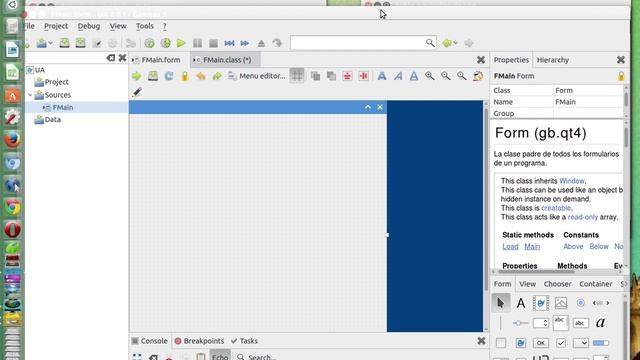The height and width of the screenshot is (360, 640).
Task: Collapse the Sources folder in the project tree
Action: coord(30,95)
